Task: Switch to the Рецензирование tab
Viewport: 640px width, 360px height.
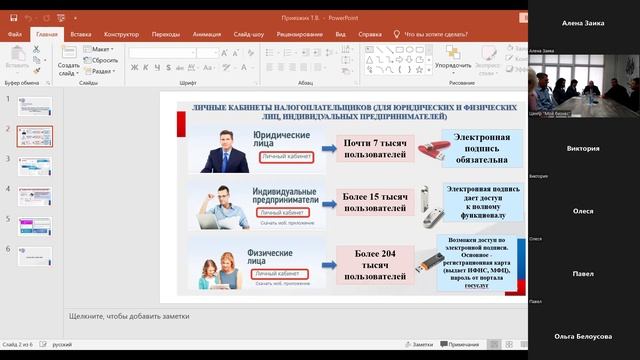Action: tap(300, 34)
